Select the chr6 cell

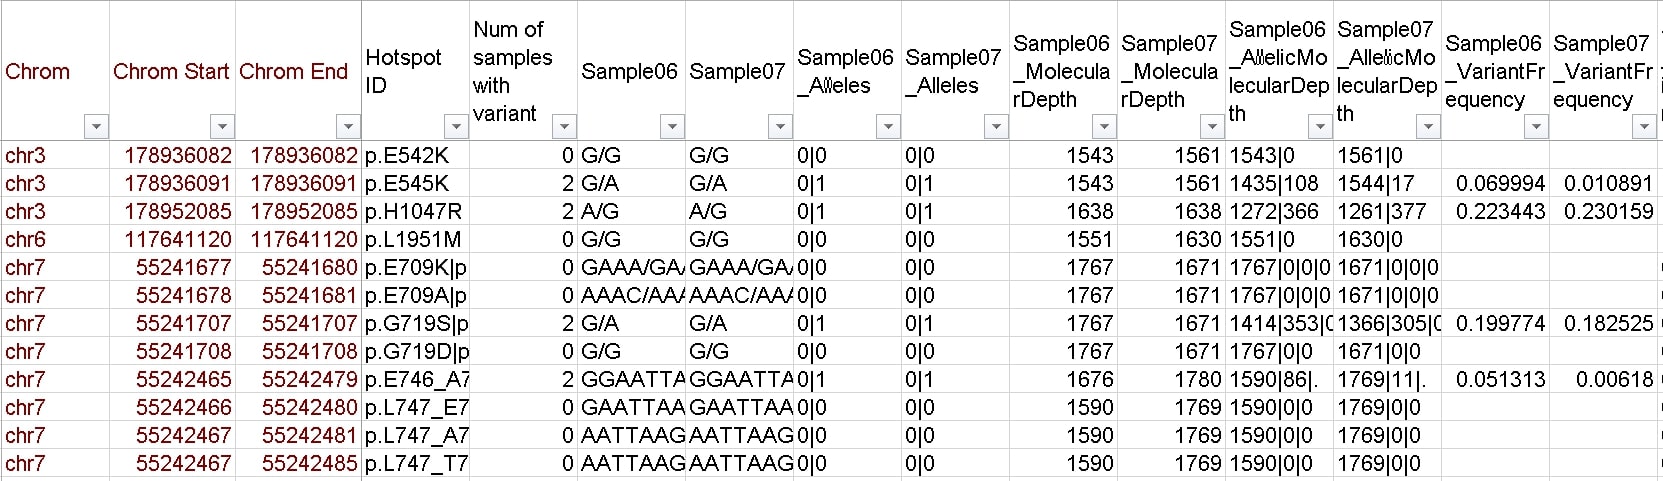point(26,240)
